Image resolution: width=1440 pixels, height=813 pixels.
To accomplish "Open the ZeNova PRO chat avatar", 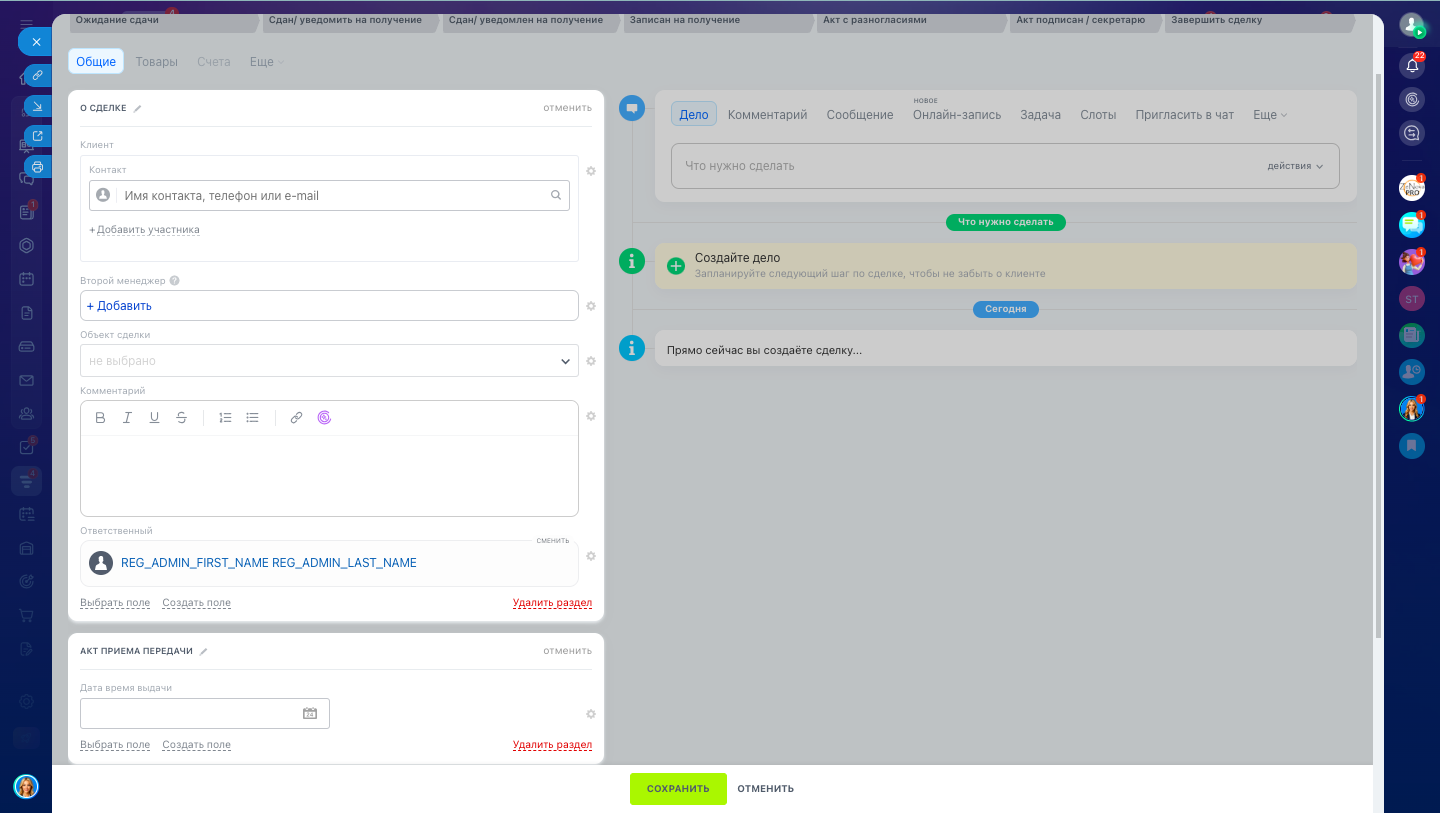I will (x=1412, y=188).
